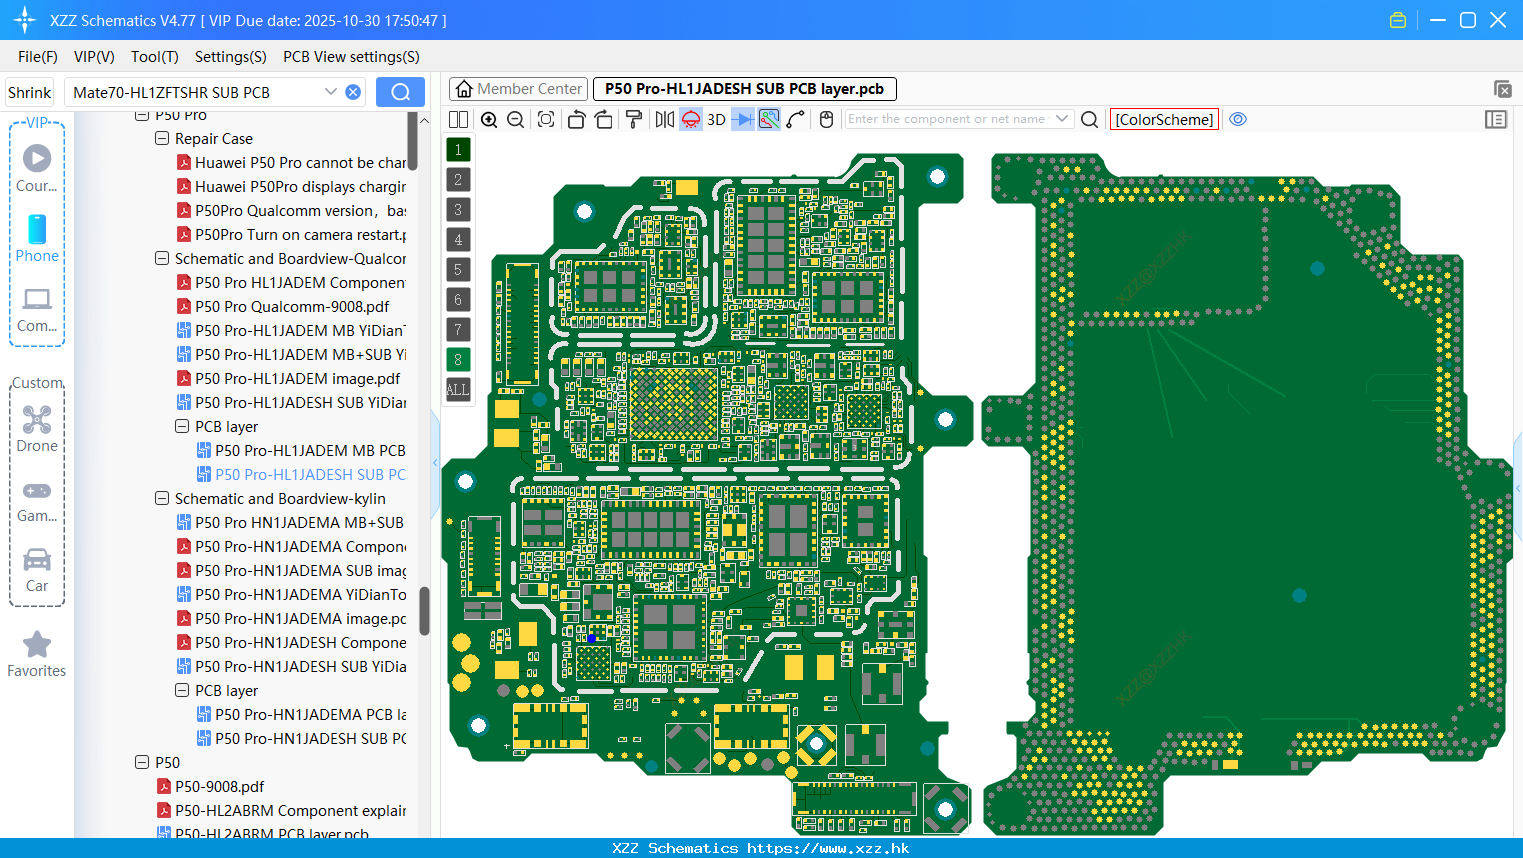Image resolution: width=1523 pixels, height=858 pixels.
Task: Select PCB layer 4
Action: (458, 239)
